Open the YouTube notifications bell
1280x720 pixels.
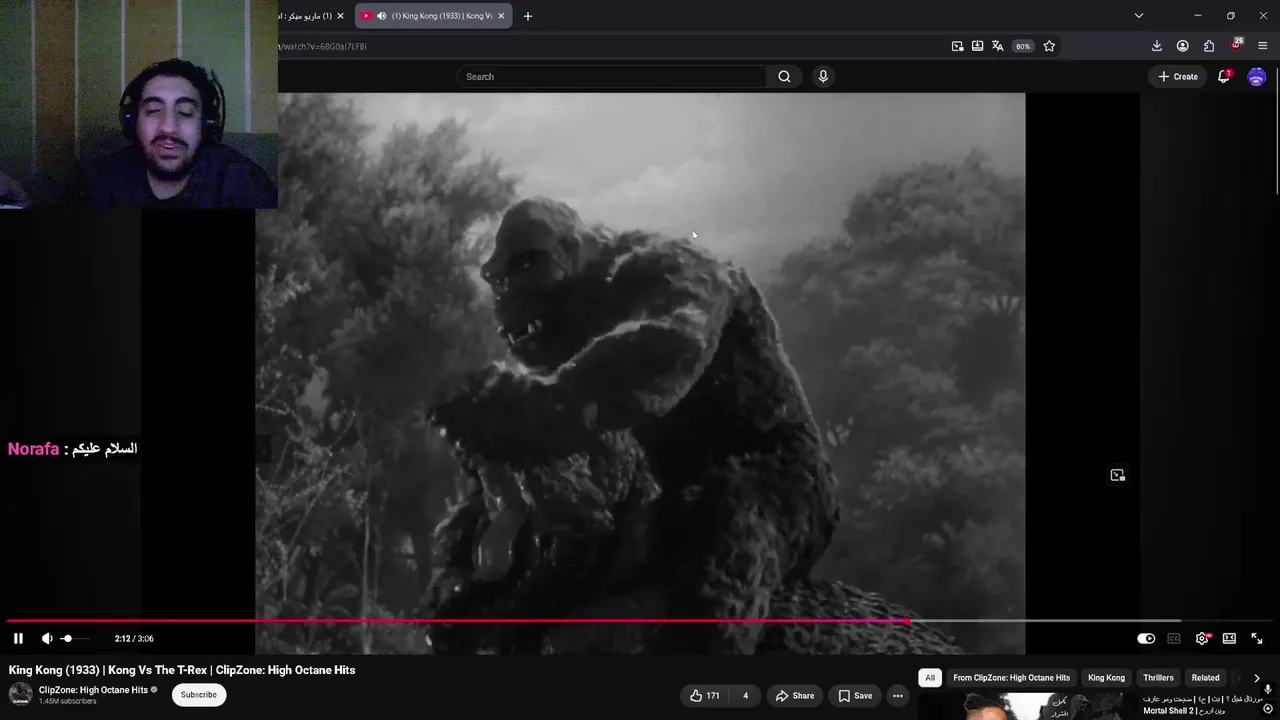tap(1224, 76)
